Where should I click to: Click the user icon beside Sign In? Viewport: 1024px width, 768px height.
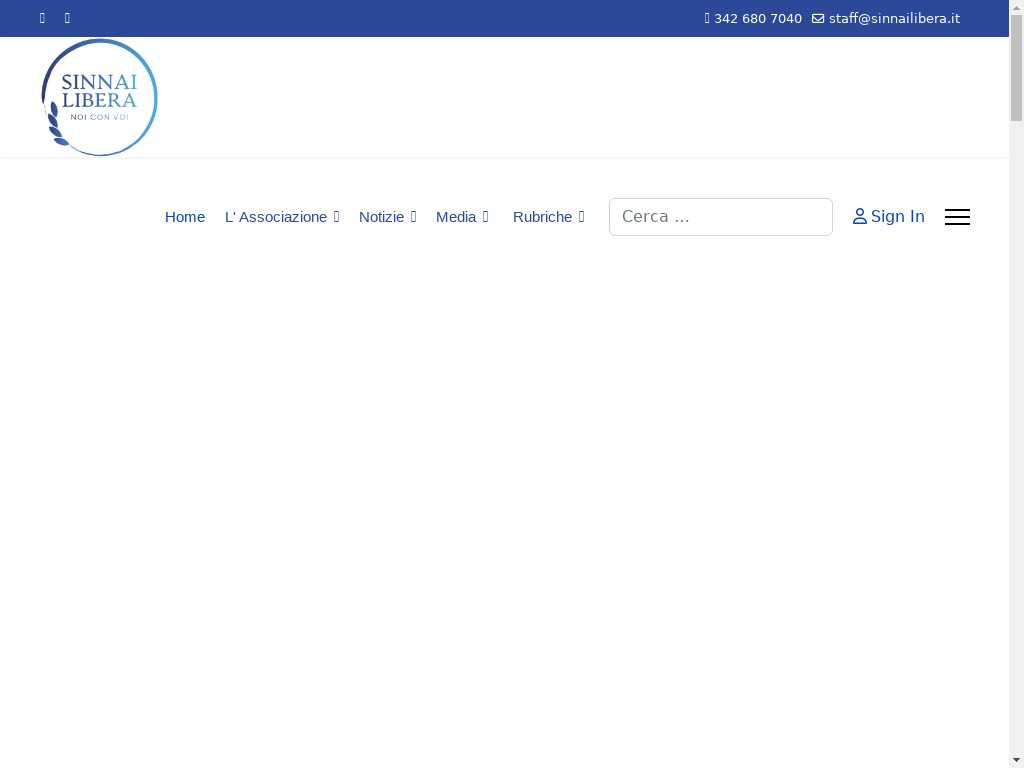[x=859, y=217]
